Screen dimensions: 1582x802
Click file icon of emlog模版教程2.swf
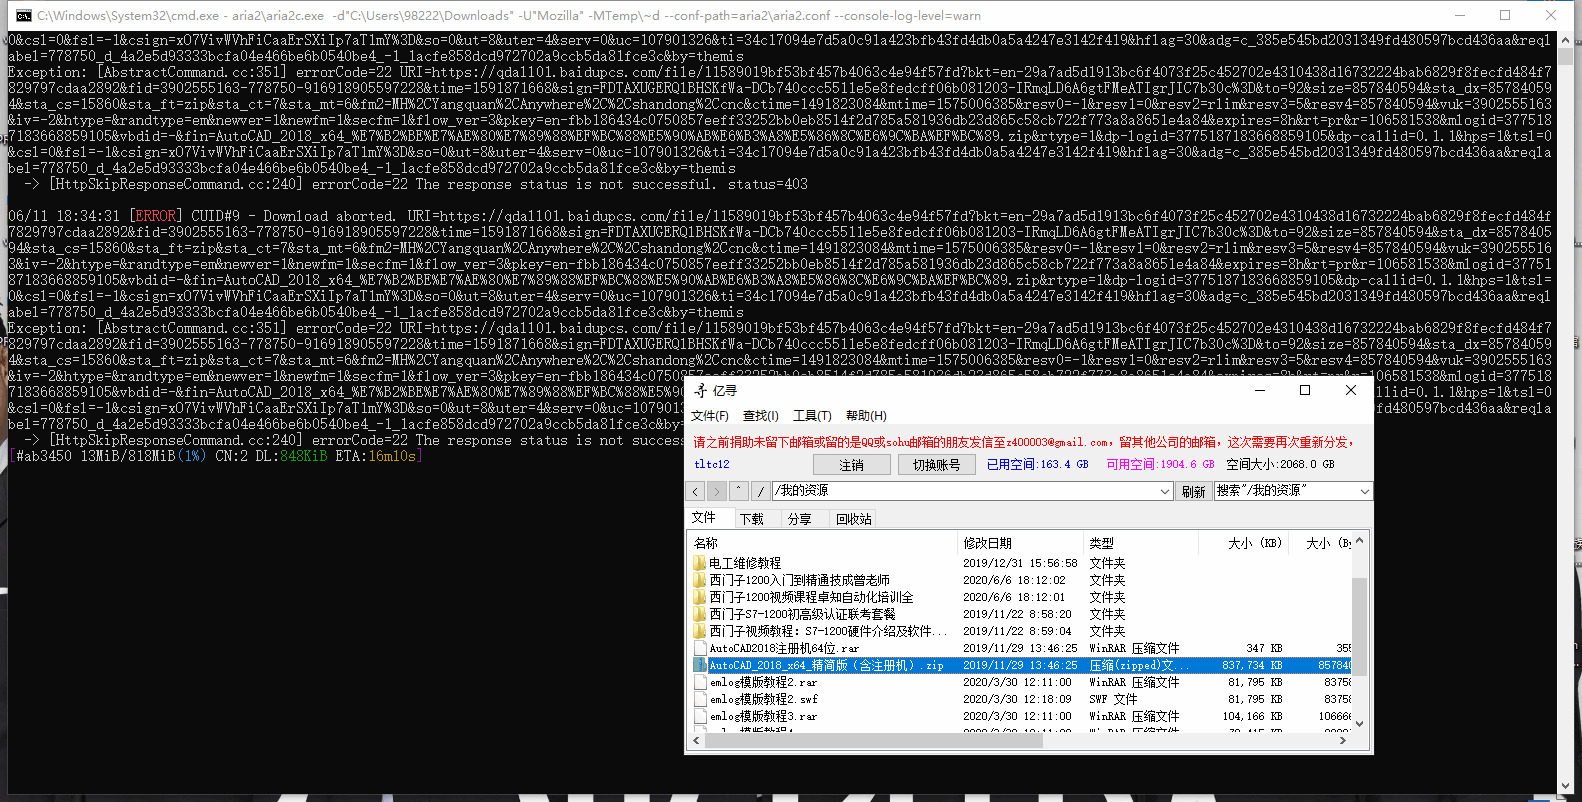pyautogui.click(x=700, y=699)
